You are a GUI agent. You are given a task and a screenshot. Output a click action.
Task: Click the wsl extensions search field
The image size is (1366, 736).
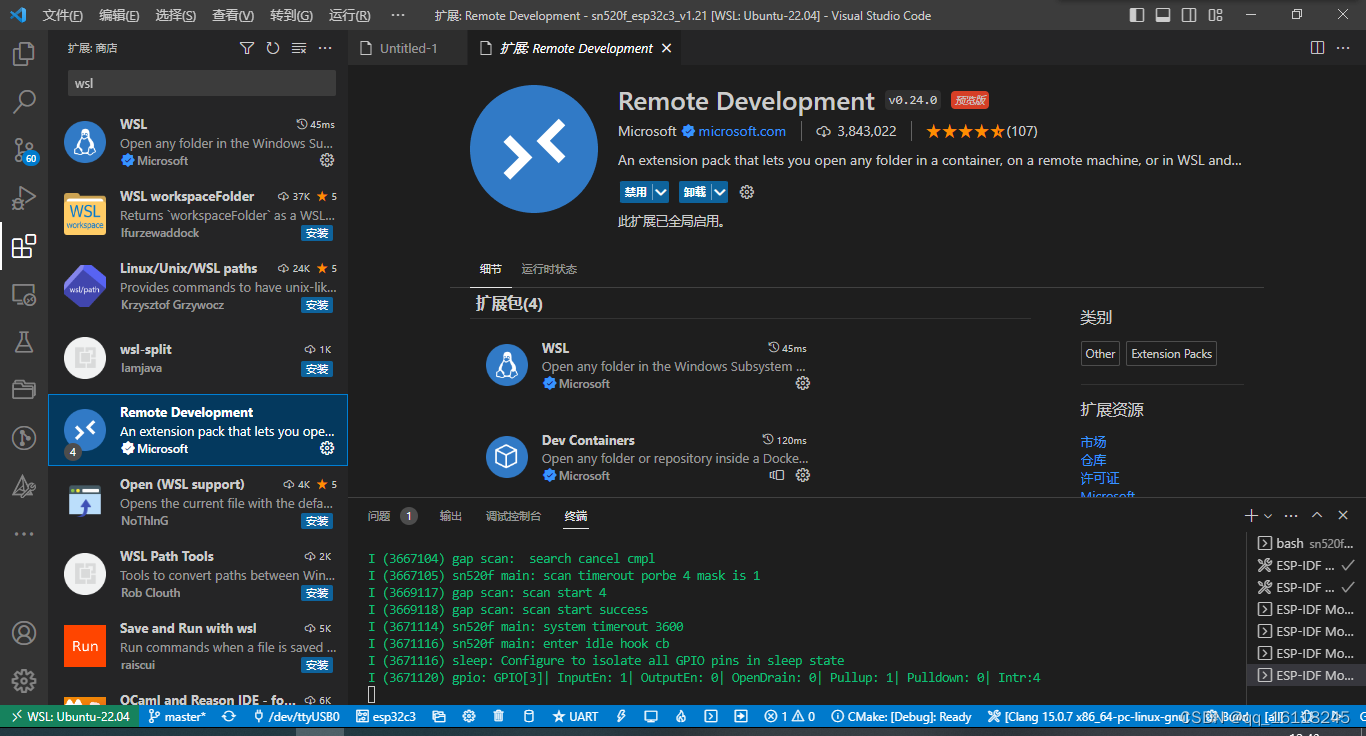tap(202, 83)
